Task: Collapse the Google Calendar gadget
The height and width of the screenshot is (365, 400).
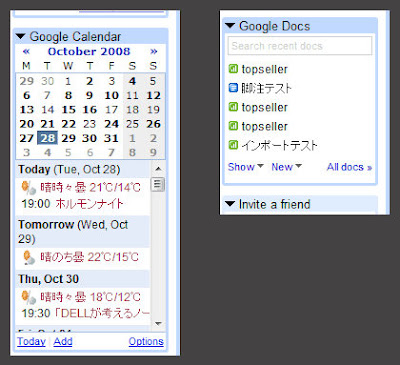Action: coord(21,37)
